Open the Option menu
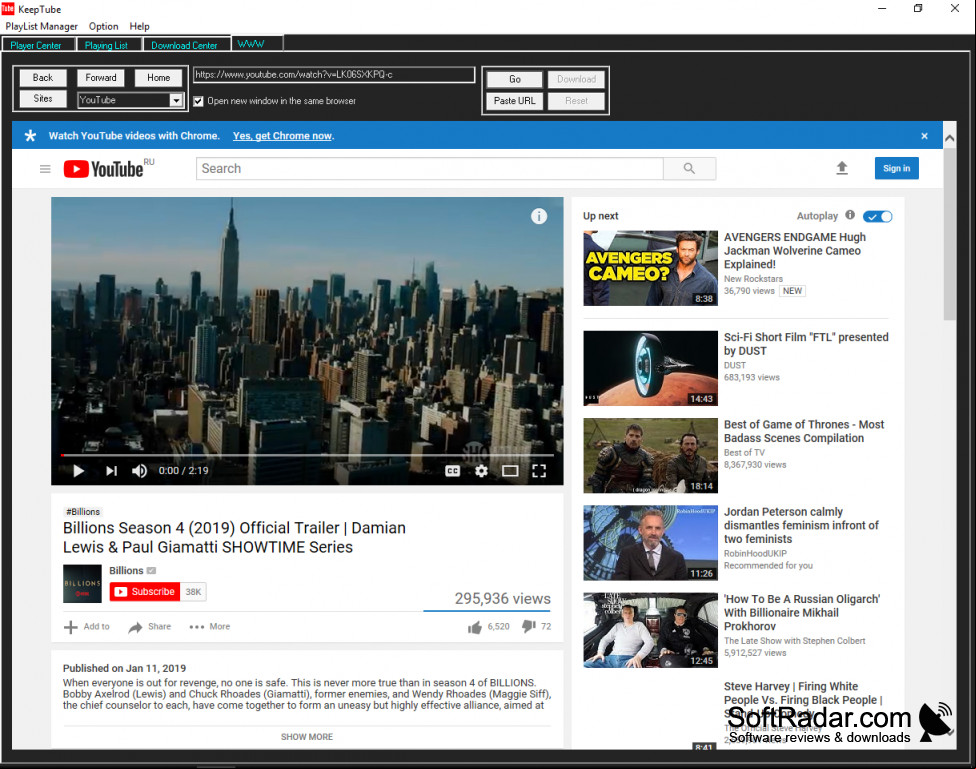 click(x=103, y=26)
